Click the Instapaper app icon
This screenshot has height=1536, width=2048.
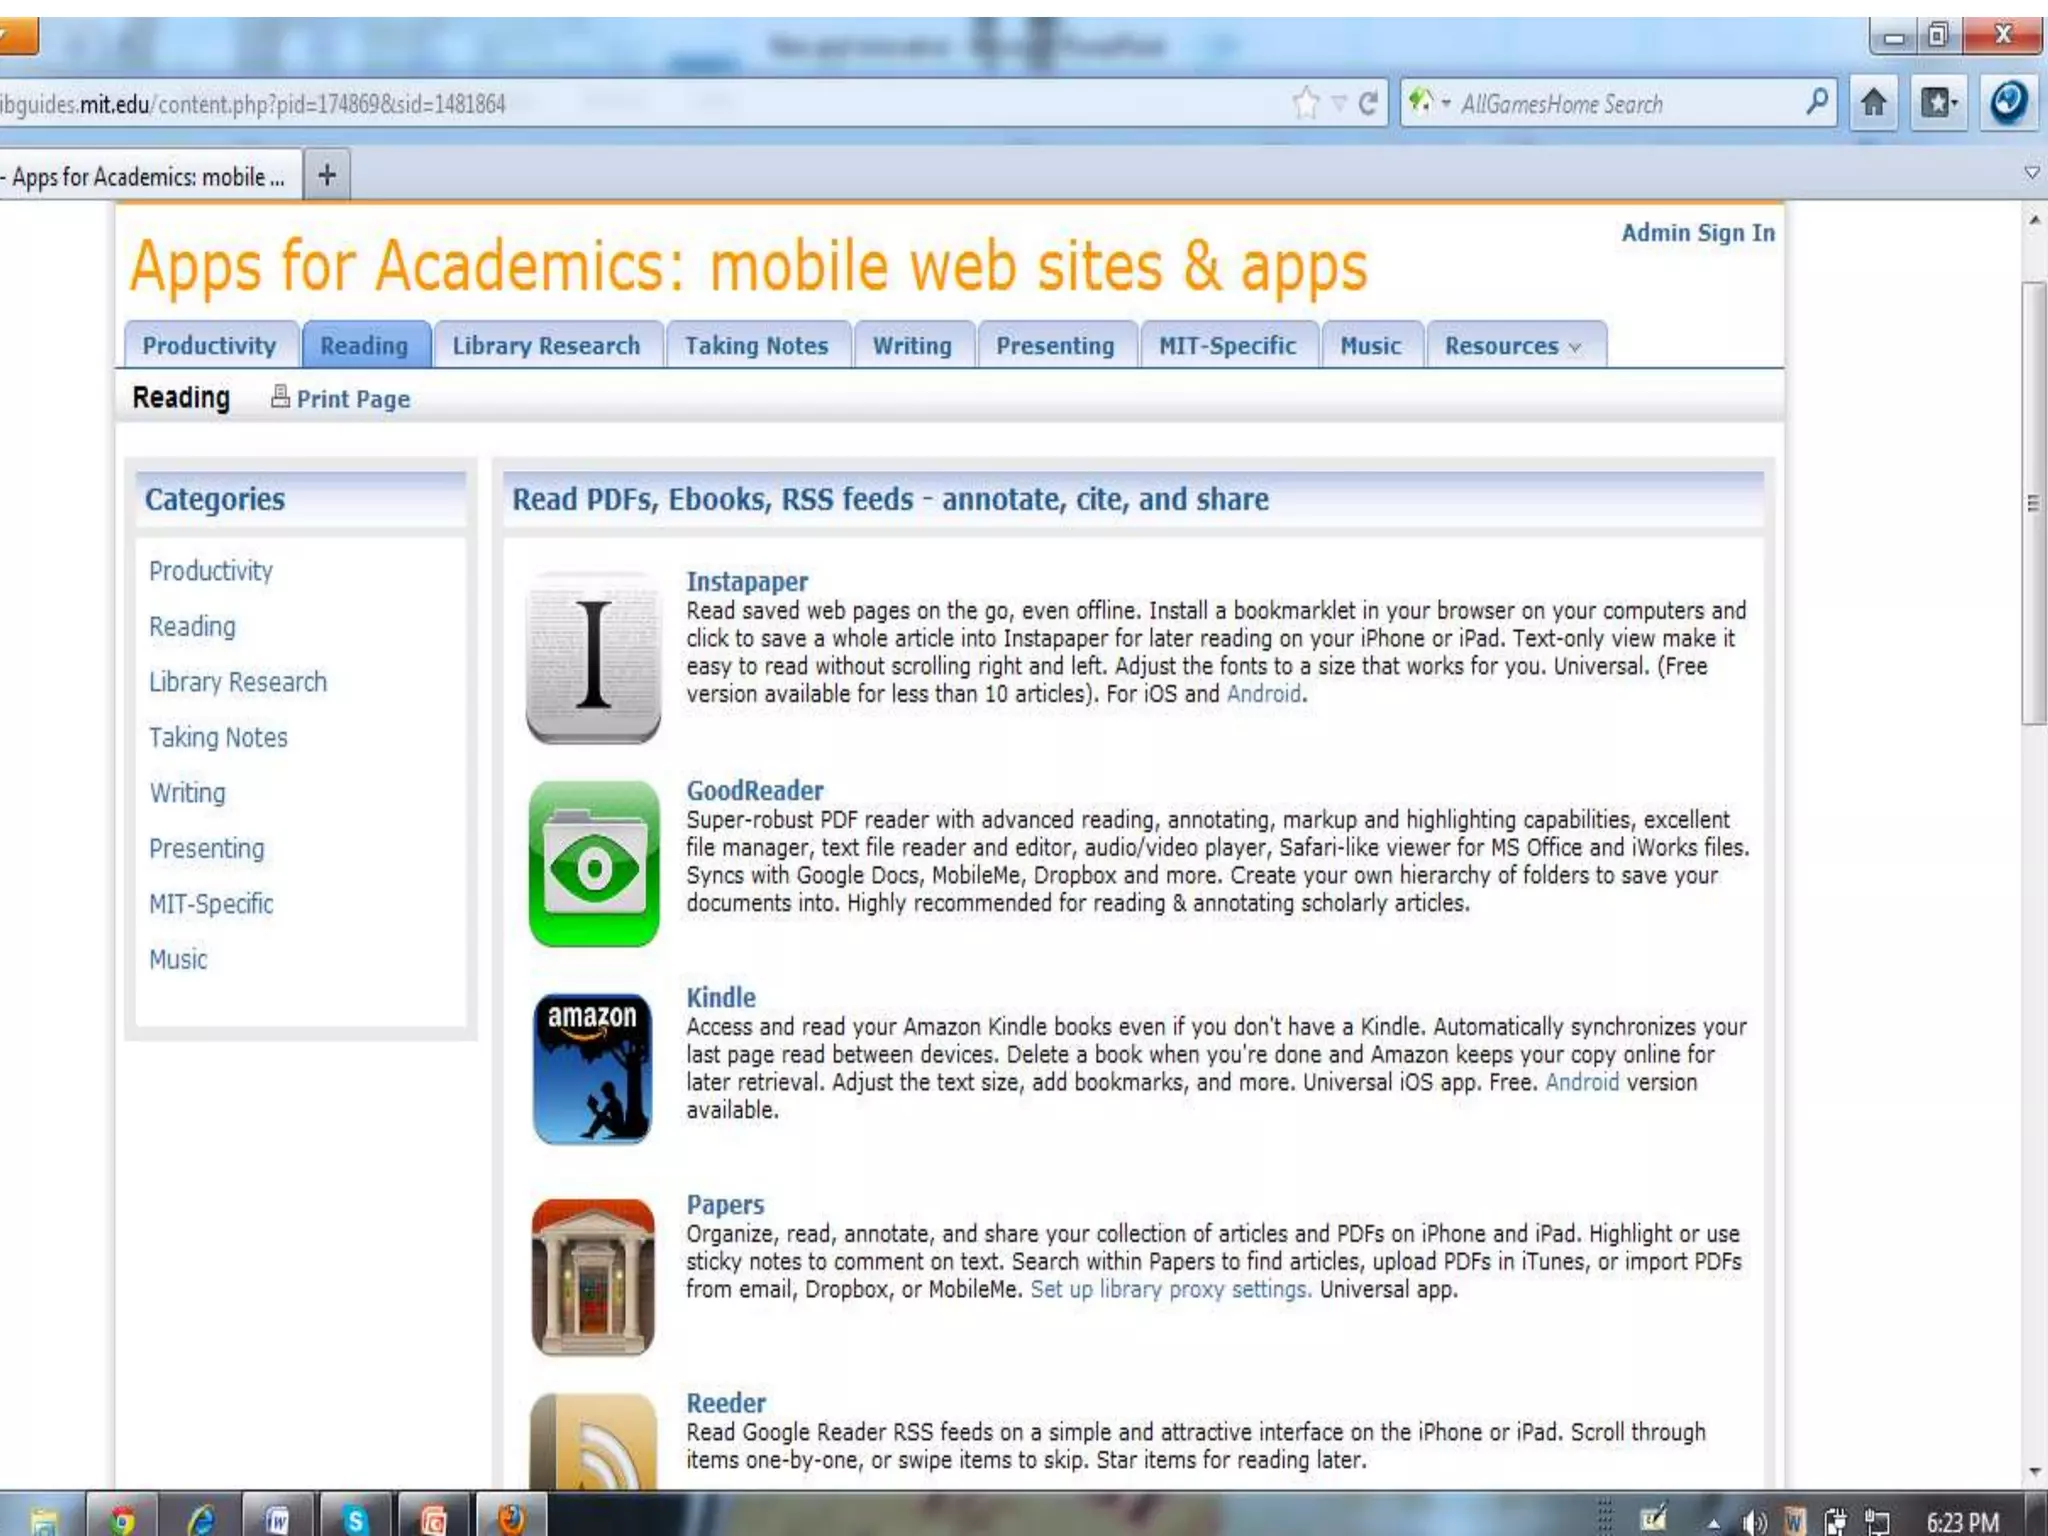pos(593,657)
